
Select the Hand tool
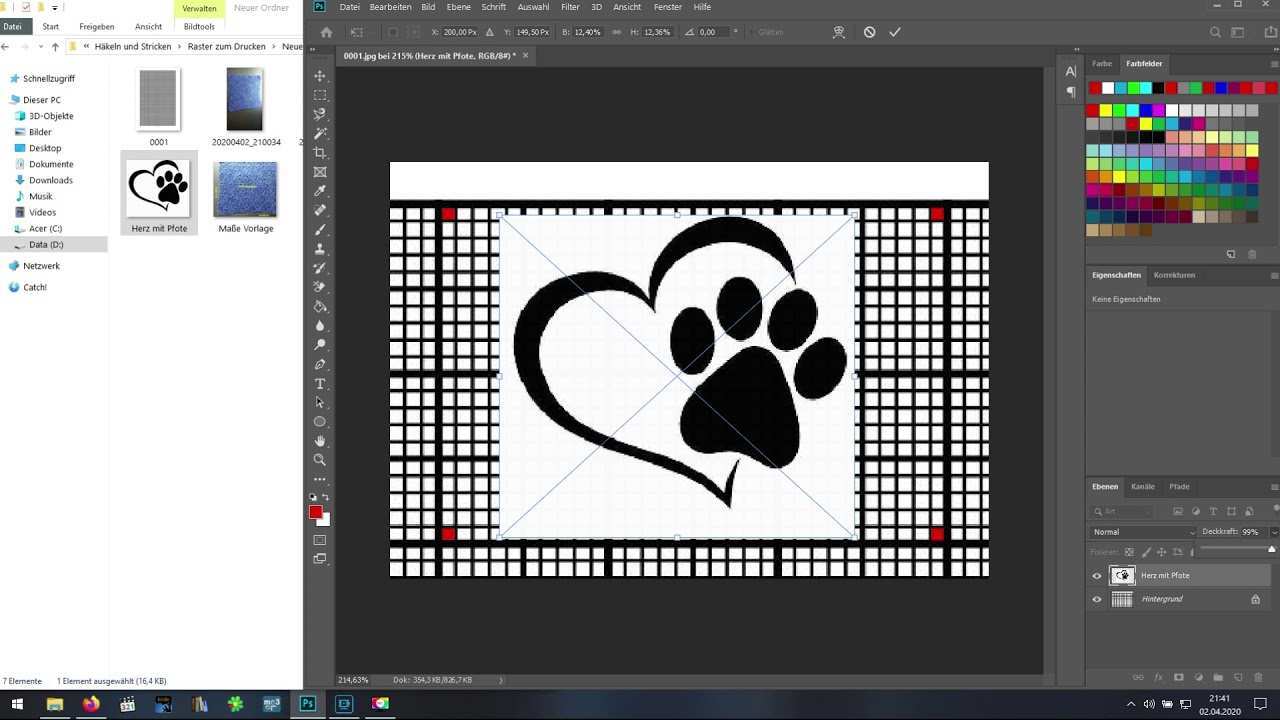[320, 441]
